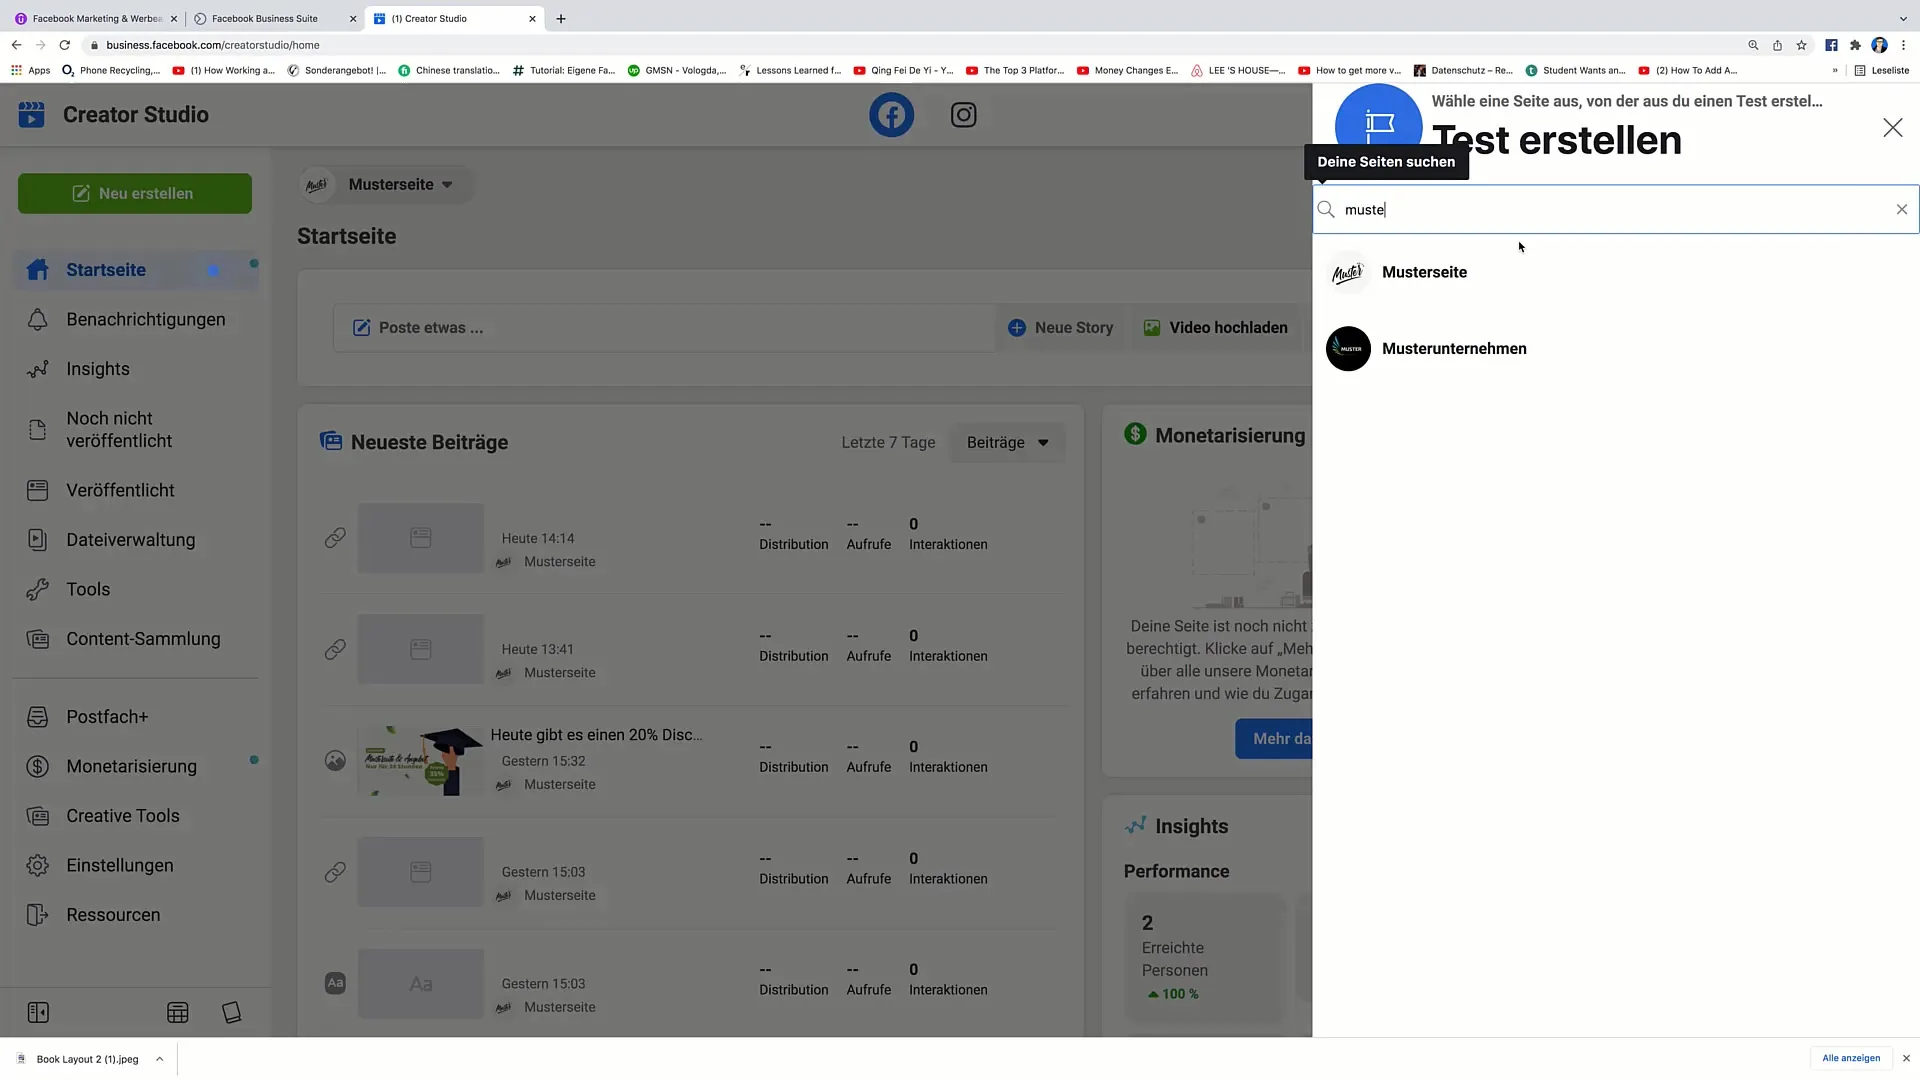1920x1080 pixels.
Task: Go to Noch nicht veröffentlicht section
Action: click(x=135, y=429)
